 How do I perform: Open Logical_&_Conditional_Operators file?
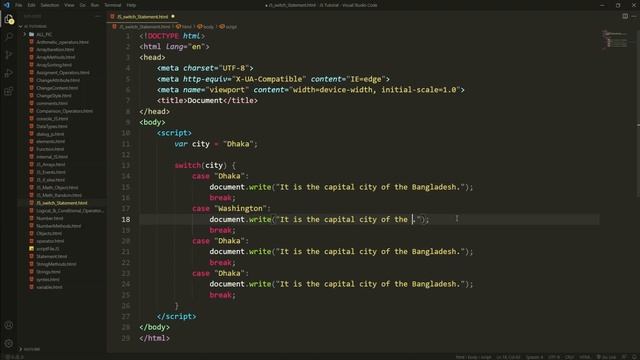tap(69, 211)
